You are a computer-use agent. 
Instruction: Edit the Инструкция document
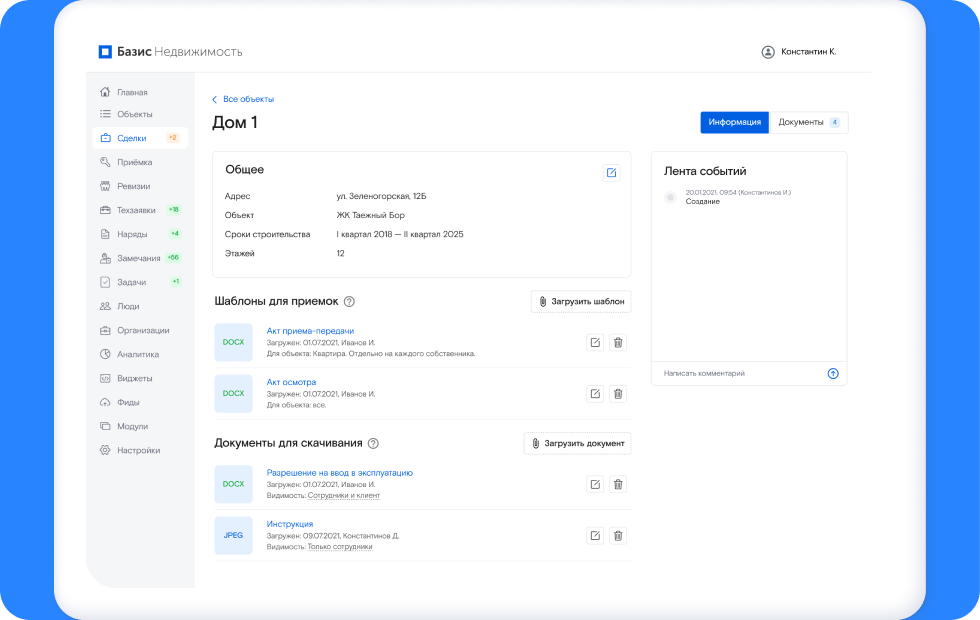pos(595,536)
